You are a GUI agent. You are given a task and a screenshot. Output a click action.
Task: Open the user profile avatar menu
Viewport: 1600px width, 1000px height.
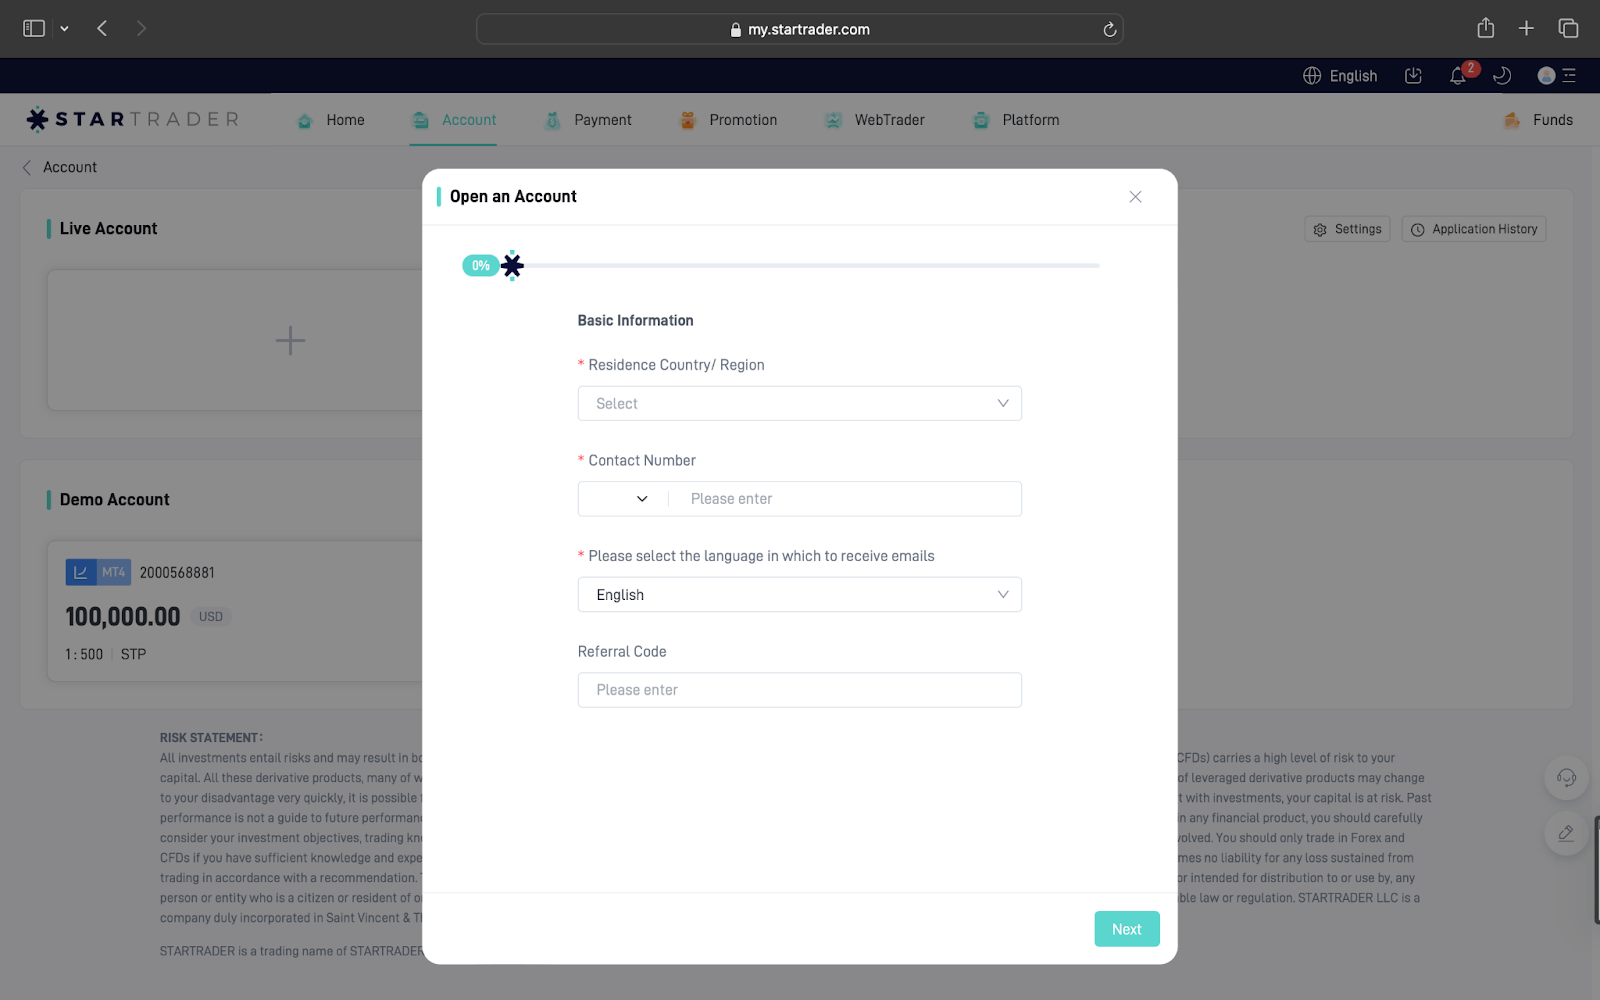(x=1546, y=76)
